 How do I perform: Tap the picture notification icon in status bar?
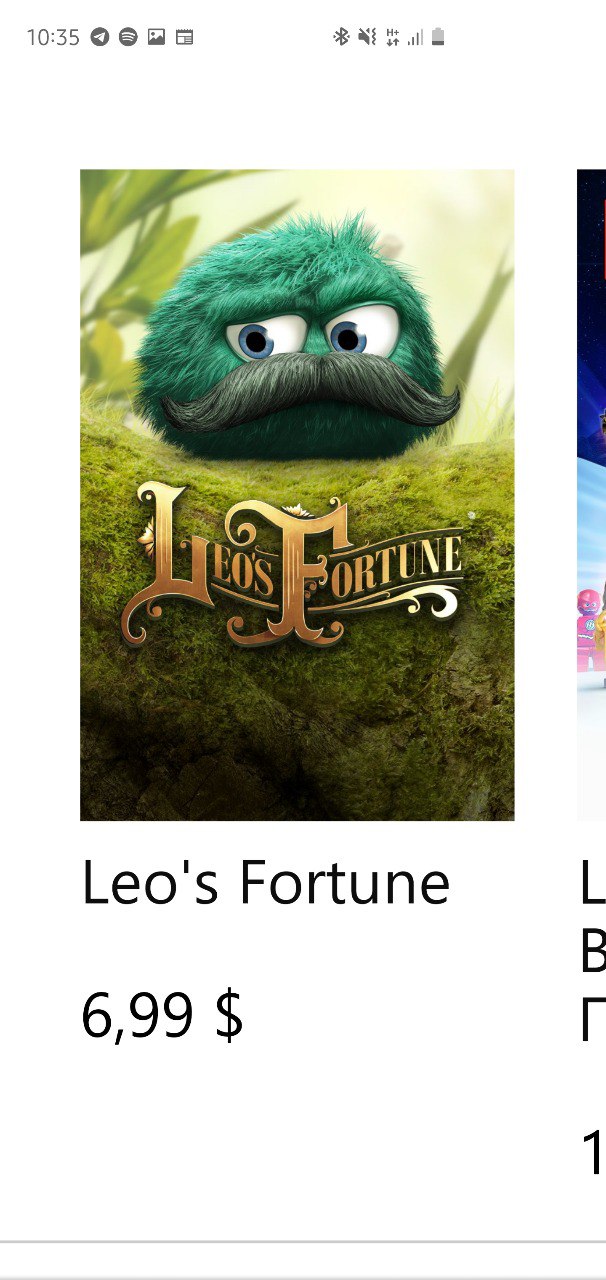coord(156,38)
